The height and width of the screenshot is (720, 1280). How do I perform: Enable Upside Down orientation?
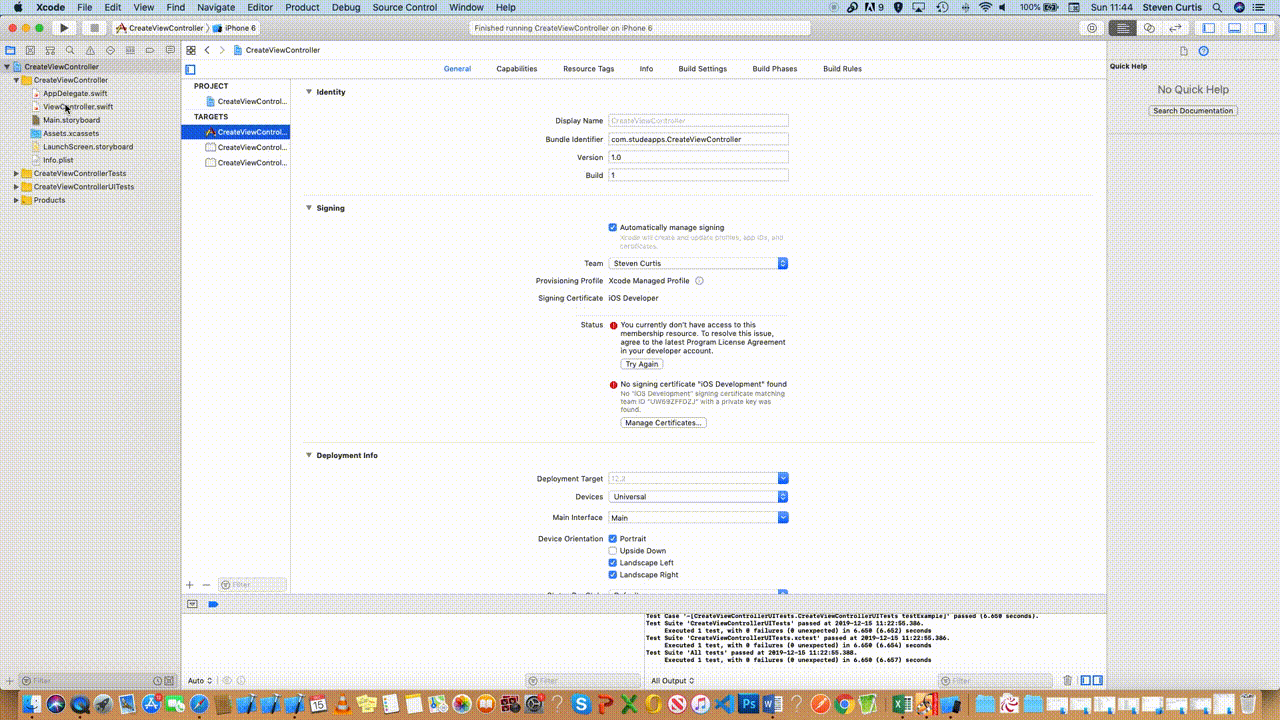coord(613,551)
